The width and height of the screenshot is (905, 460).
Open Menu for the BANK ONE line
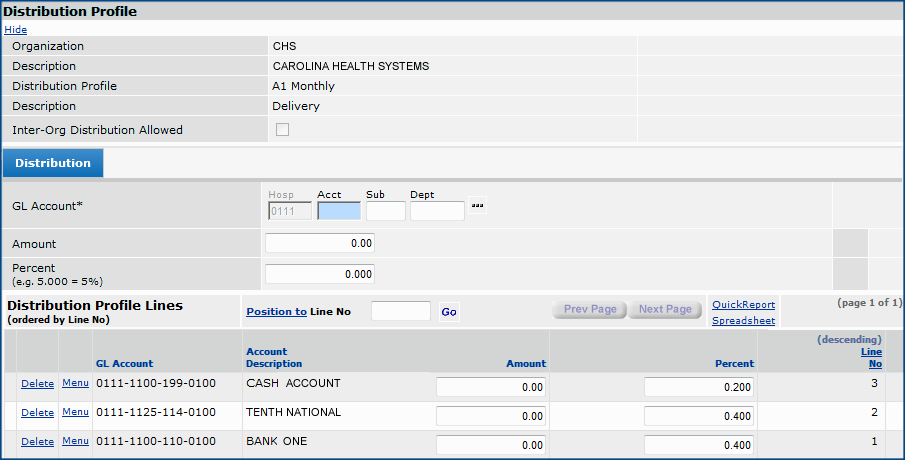tap(75, 441)
